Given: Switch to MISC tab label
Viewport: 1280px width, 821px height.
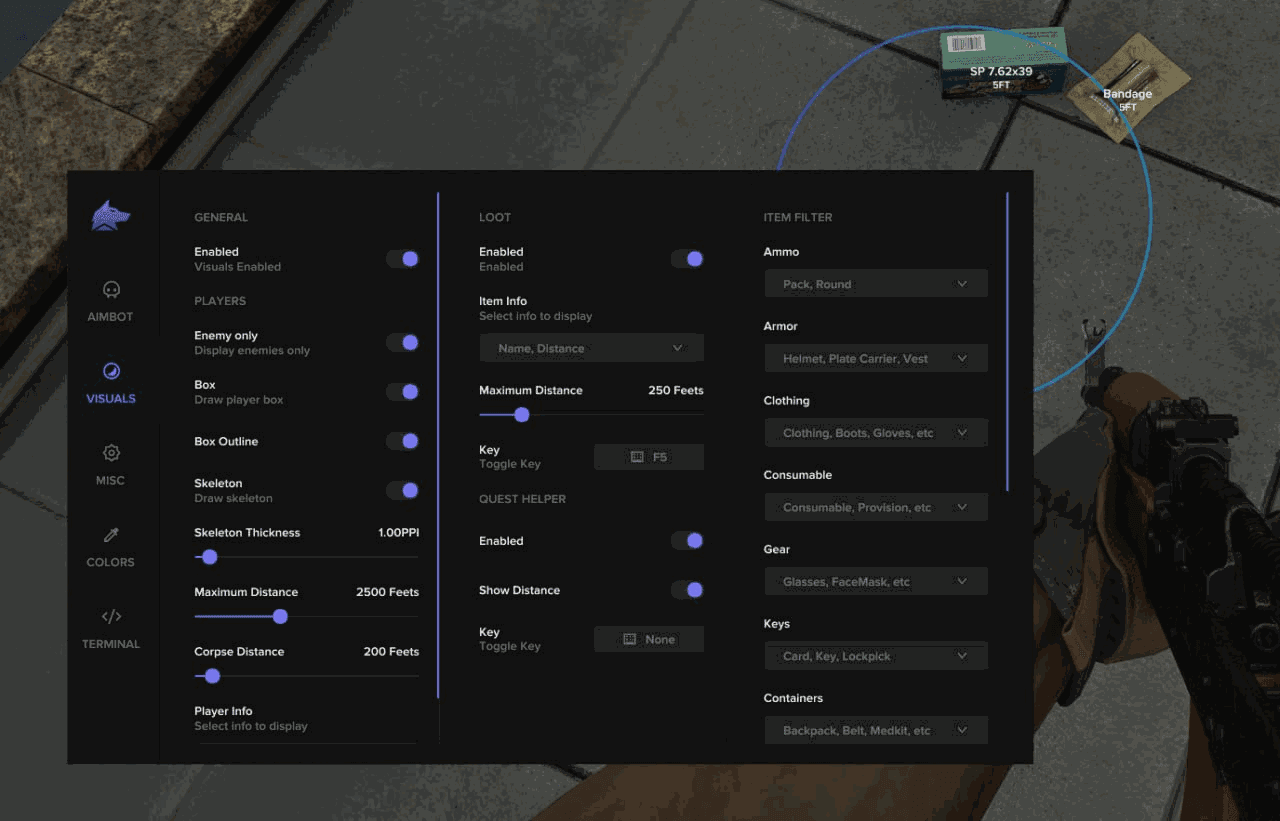Looking at the screenshot, I should [x=110, y=481].
